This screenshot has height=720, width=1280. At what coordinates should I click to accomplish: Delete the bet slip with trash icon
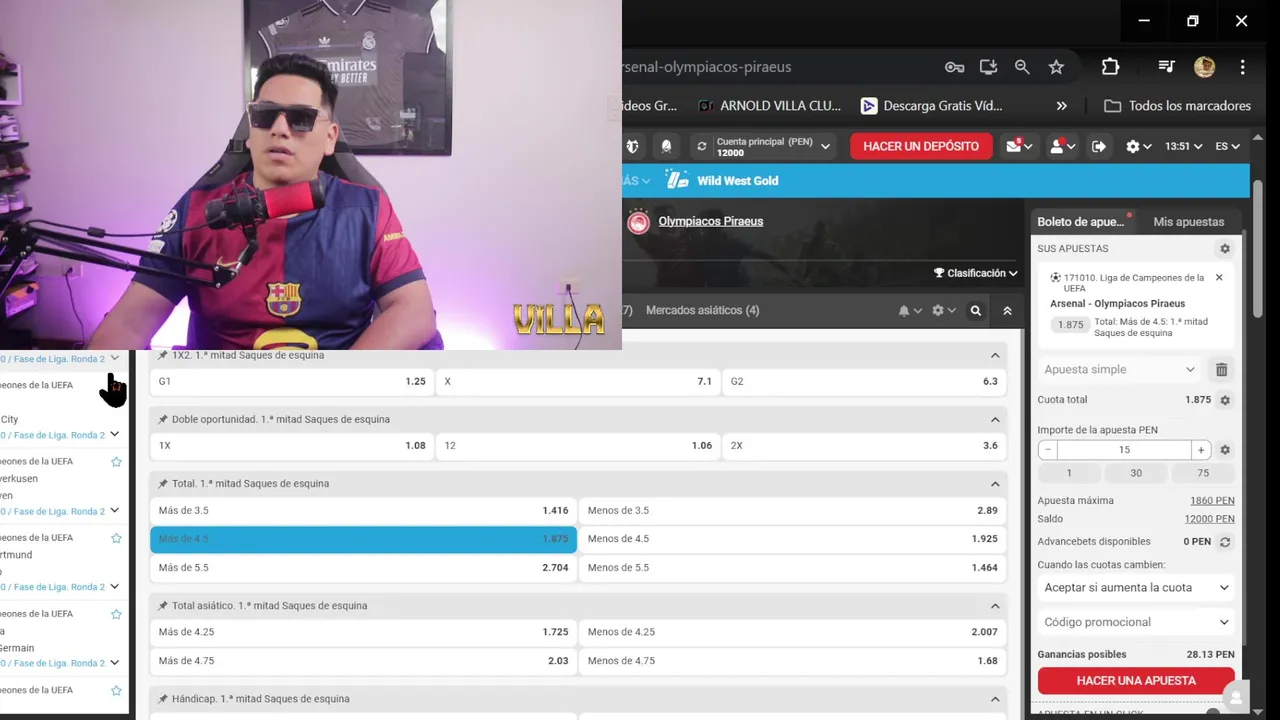(1221, 370)
